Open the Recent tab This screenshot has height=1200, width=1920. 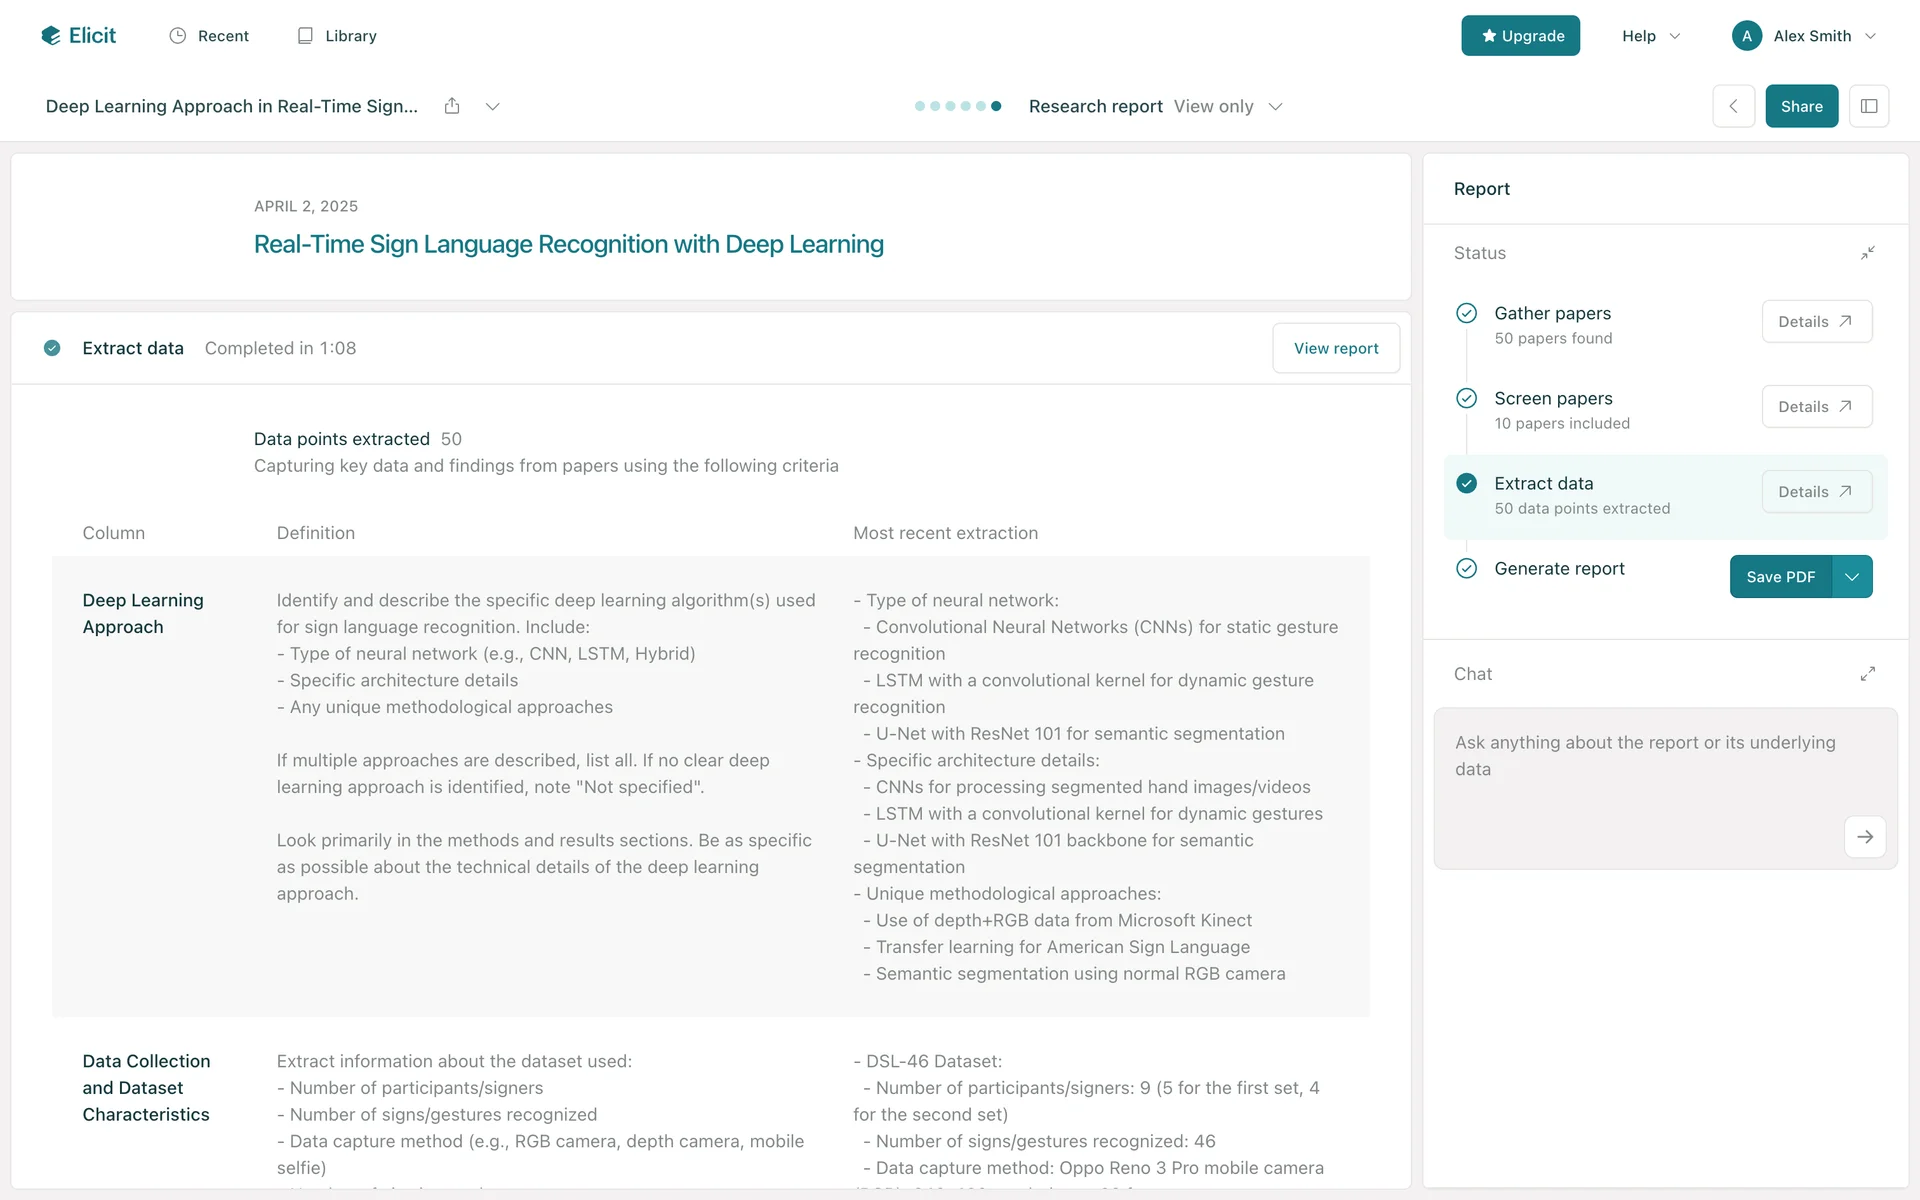click(209, 36)
